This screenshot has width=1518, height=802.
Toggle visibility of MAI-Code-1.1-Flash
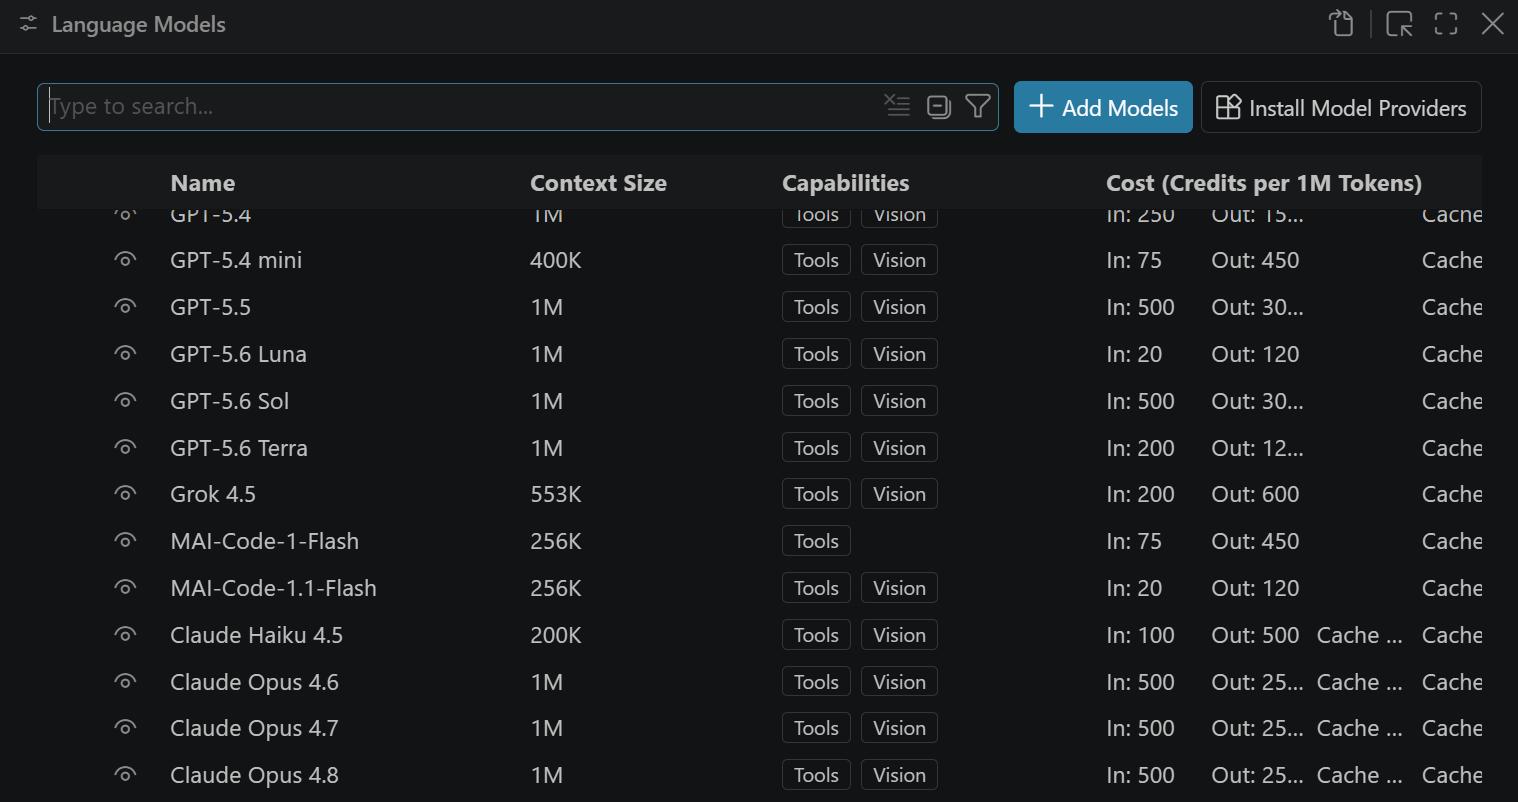pos(125,588)
